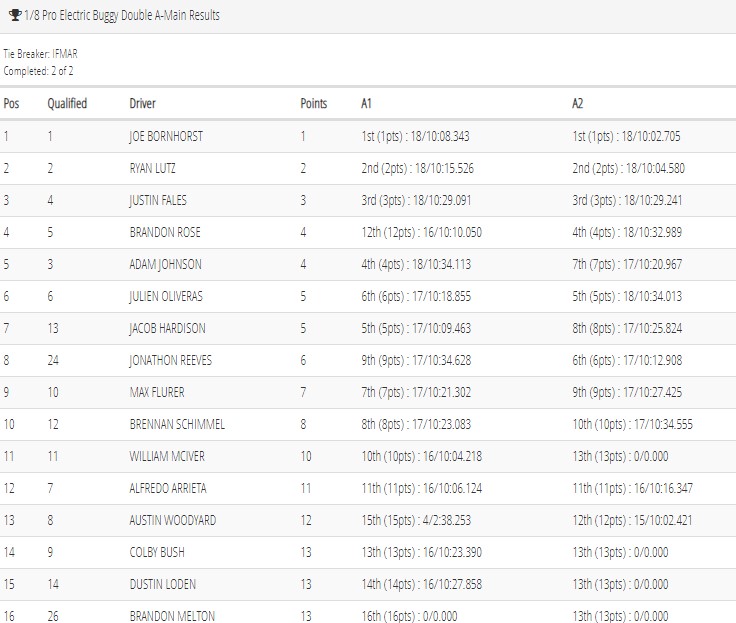Select driver ADAM JOHNSON
Screen dimensions: 736x623
pos(166,264)
